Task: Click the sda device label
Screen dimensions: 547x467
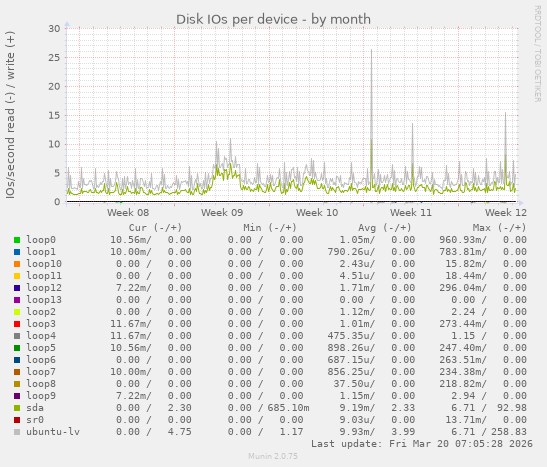Action: coord(35,408)
